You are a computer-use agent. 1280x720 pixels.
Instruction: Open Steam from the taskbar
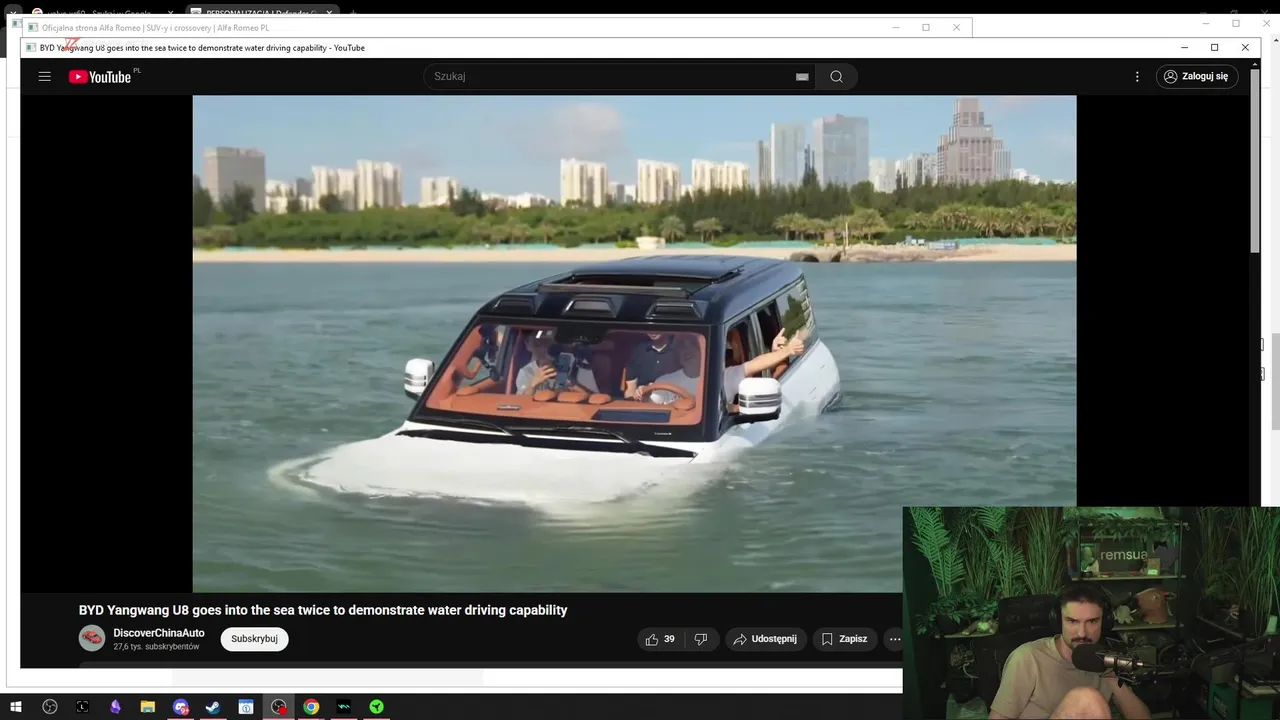213,707
